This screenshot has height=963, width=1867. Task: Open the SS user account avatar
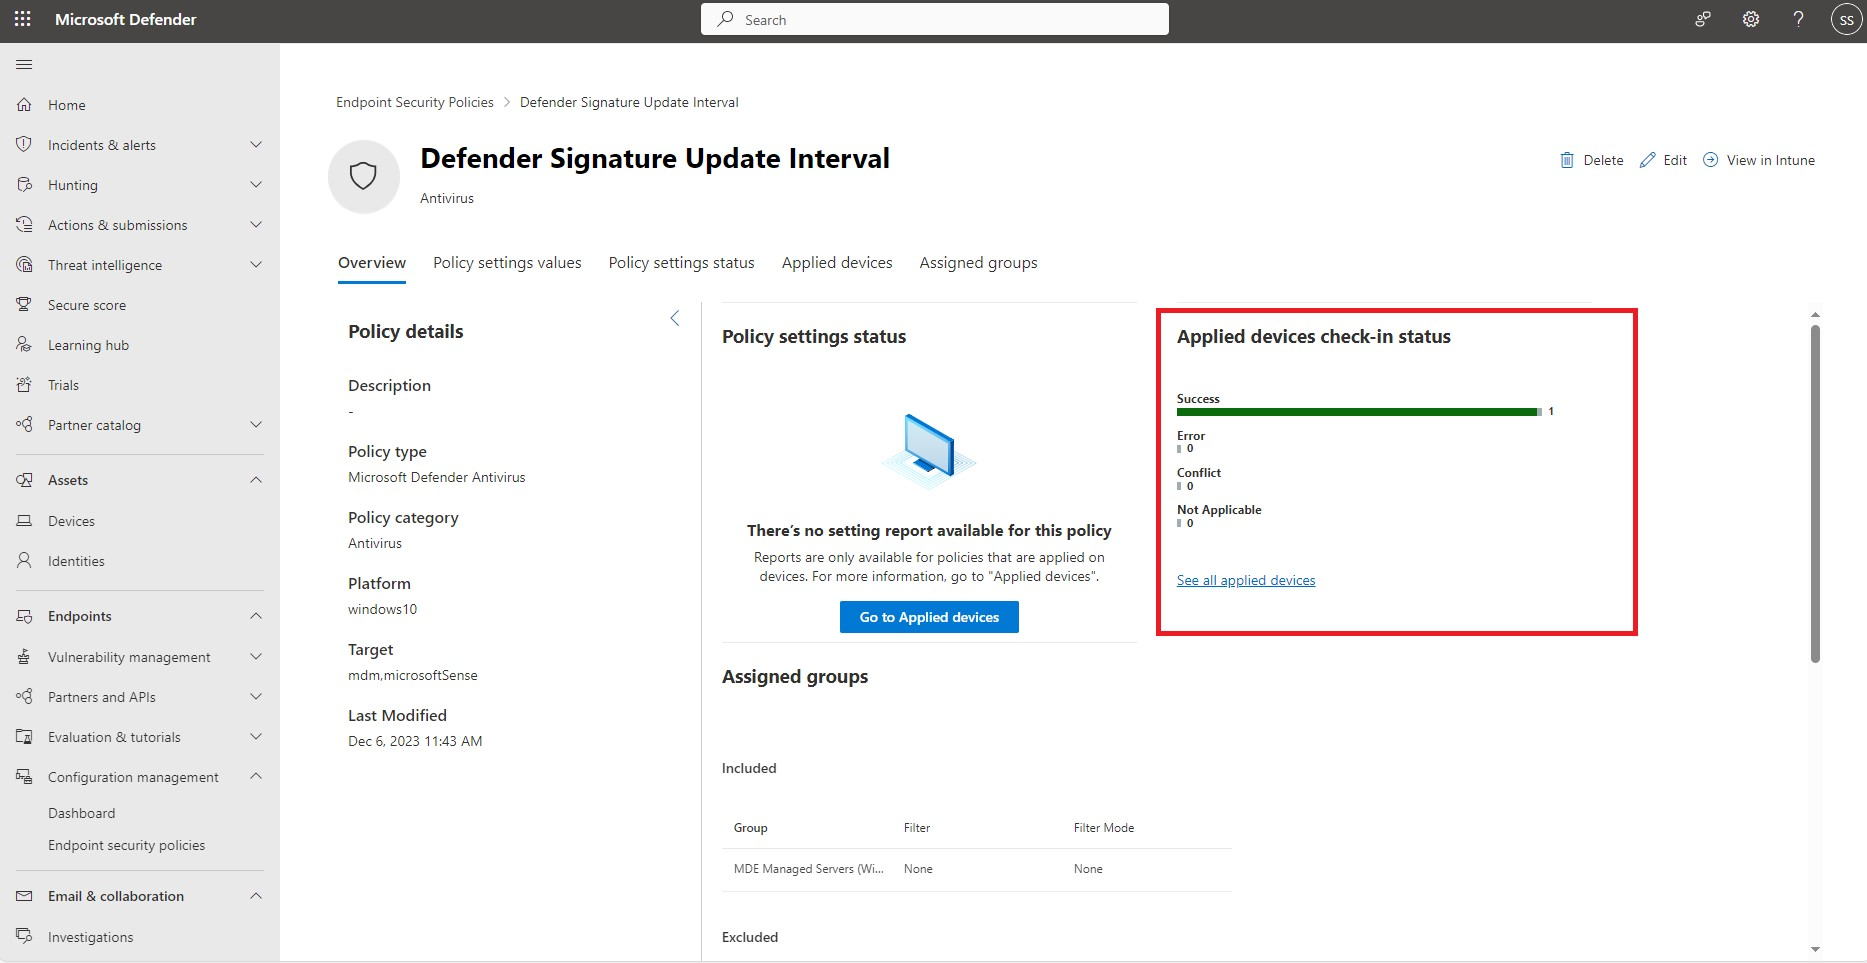click(x=1846, y=19)
